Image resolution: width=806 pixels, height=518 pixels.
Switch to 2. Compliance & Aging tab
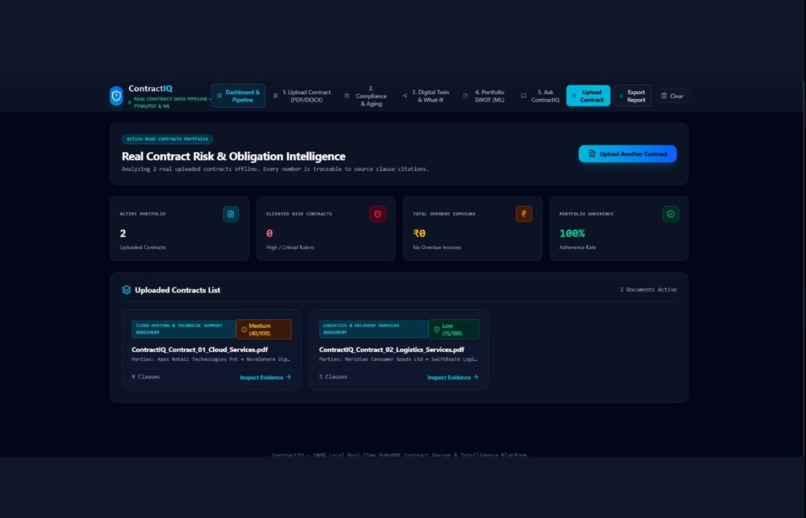[366, 96]
